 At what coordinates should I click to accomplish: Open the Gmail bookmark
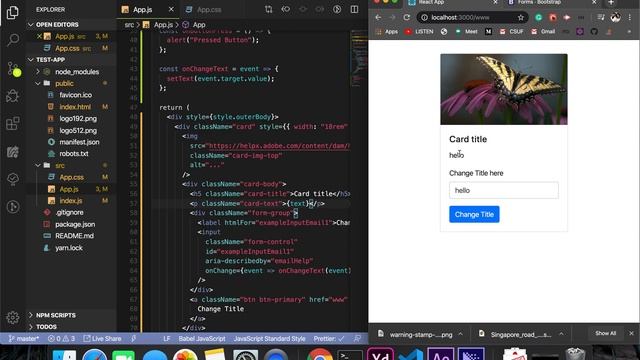(543, 31)
